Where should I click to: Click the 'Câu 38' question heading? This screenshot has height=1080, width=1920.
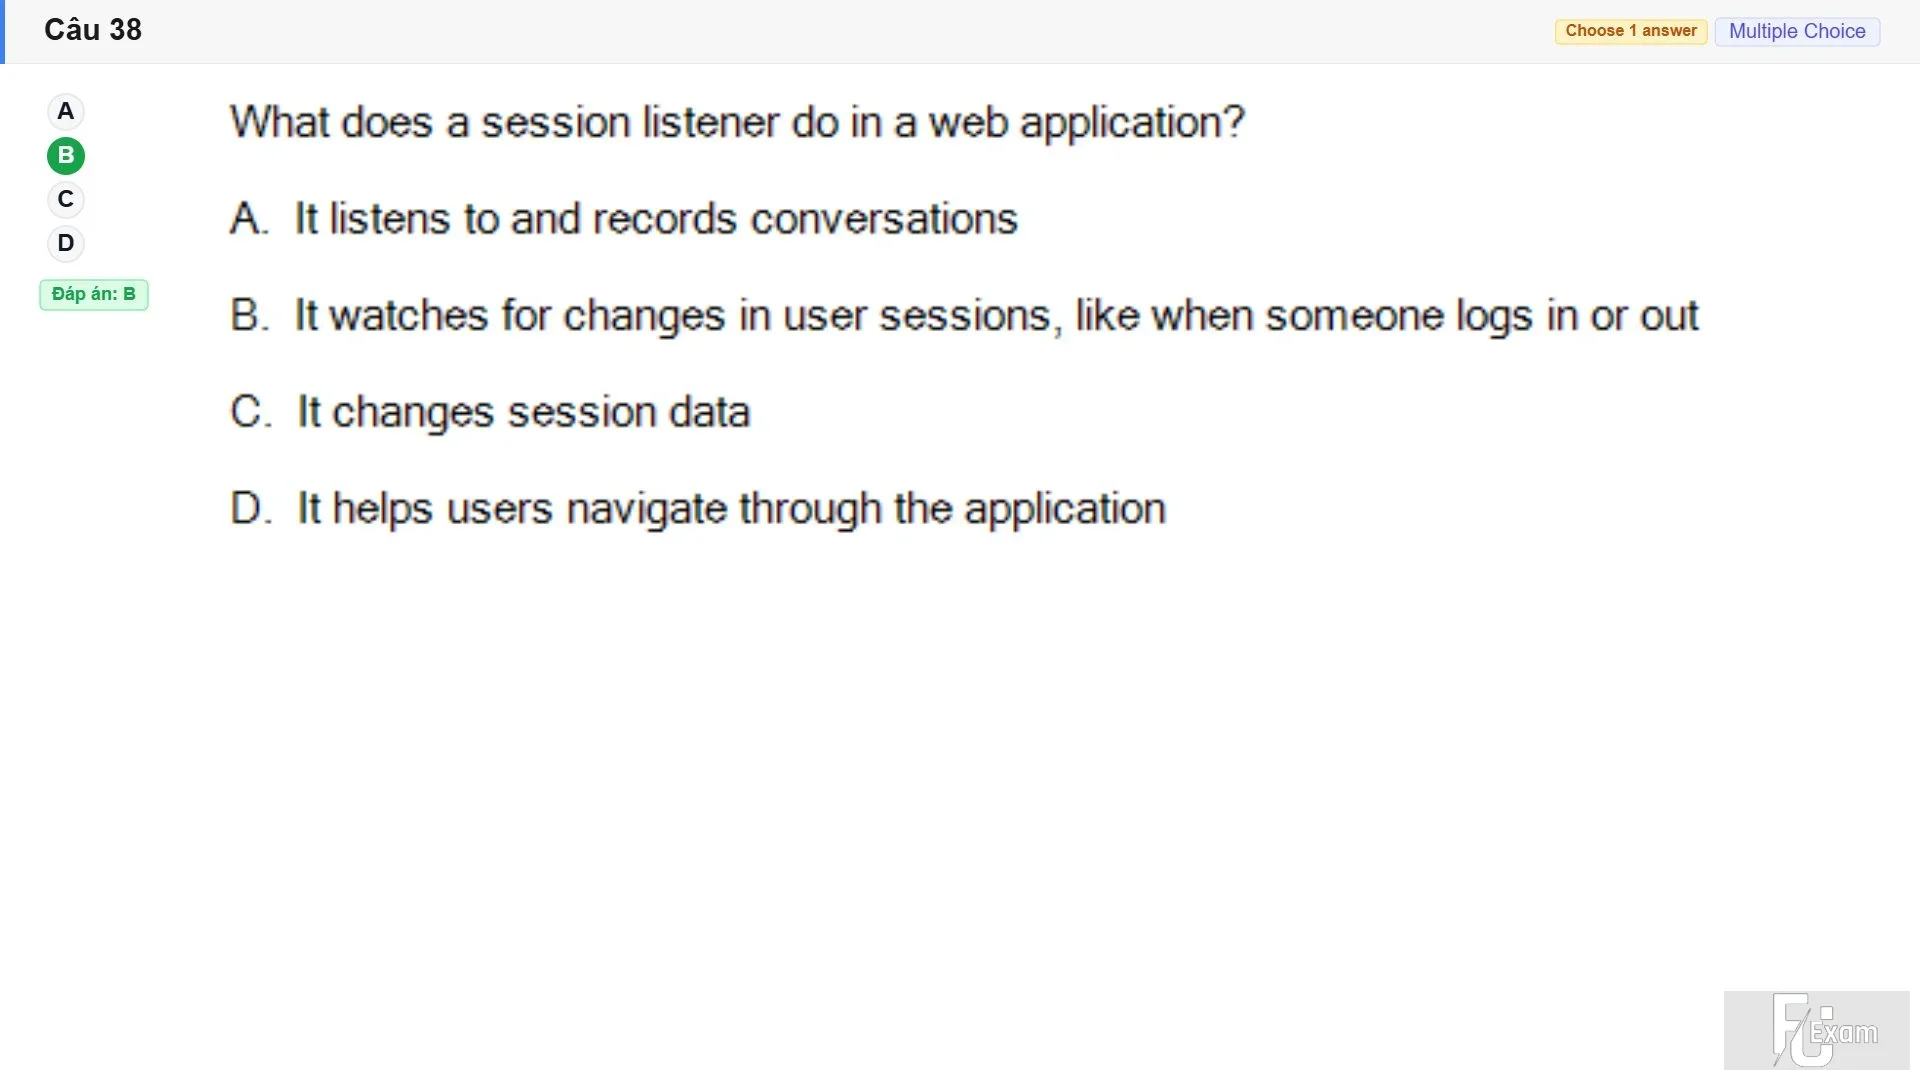pos(93,30)
